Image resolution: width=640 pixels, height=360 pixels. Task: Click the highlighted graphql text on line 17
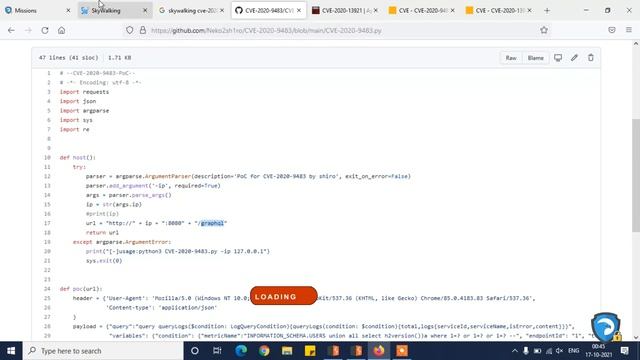(212, 223)
